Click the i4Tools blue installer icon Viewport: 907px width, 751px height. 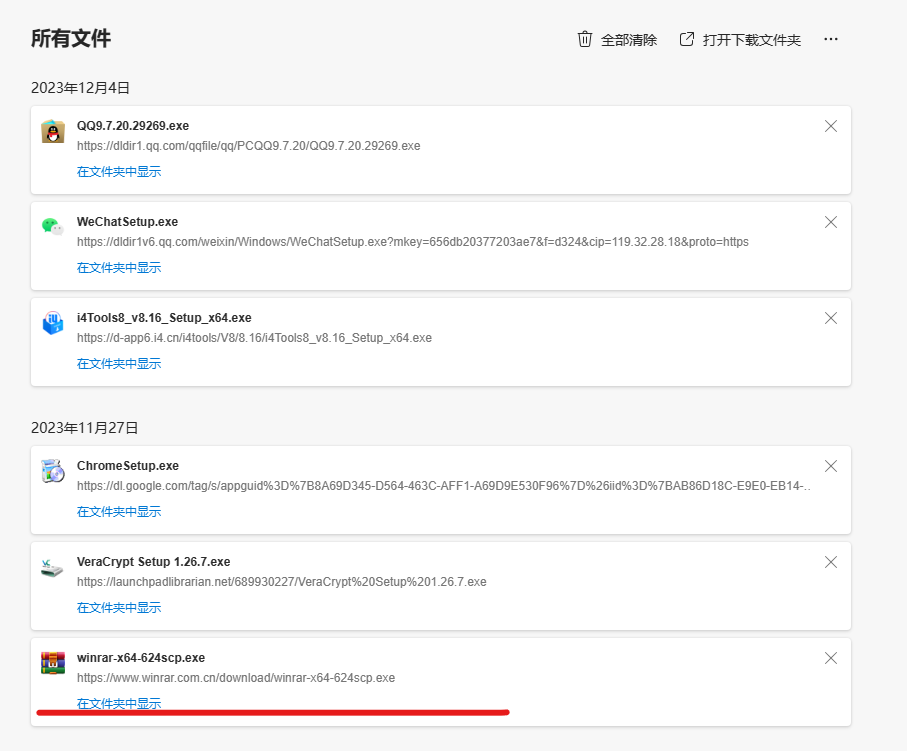(53, 323)
